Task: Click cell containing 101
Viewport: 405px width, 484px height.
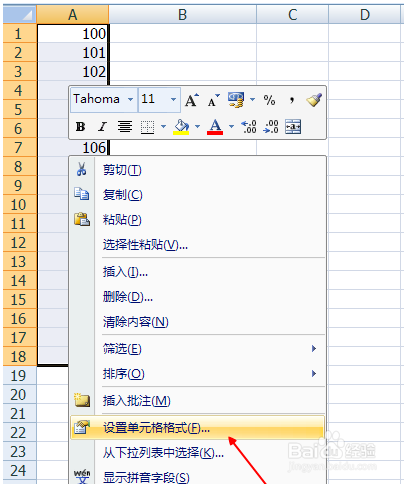Action: [73, 52]
